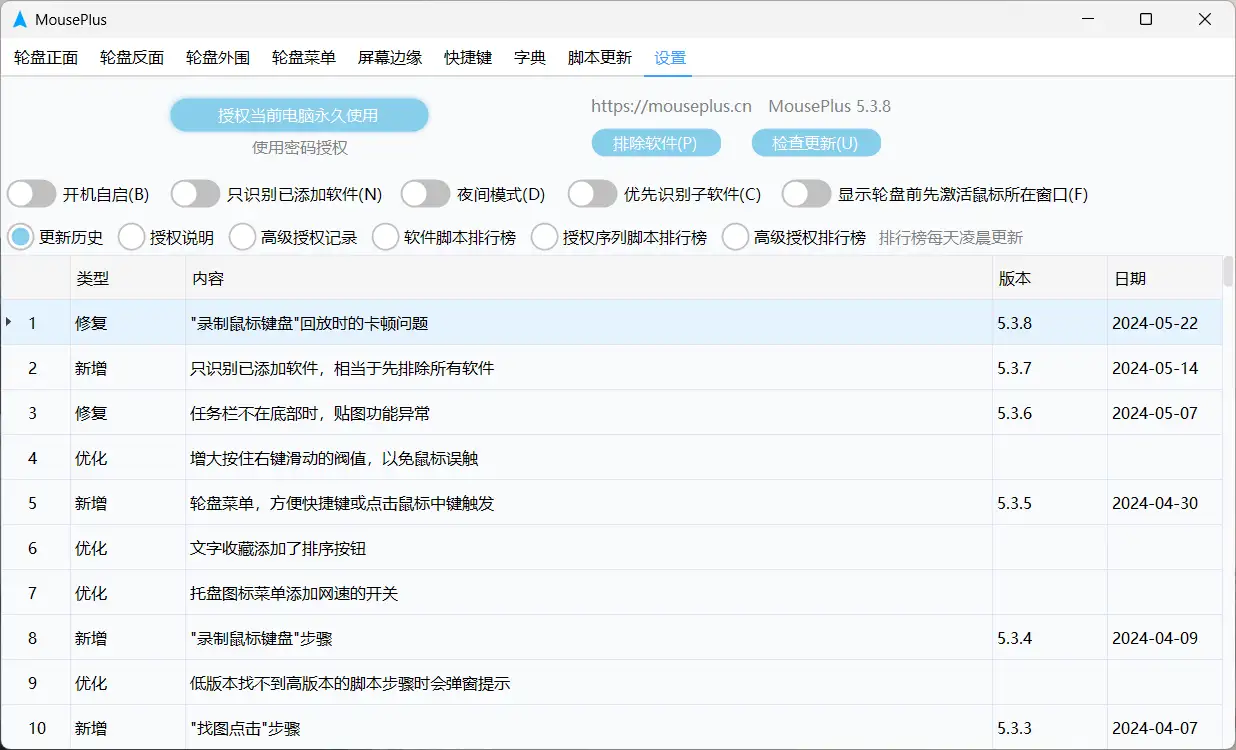Toggle 优先识别子软件(C) switch

592,194
